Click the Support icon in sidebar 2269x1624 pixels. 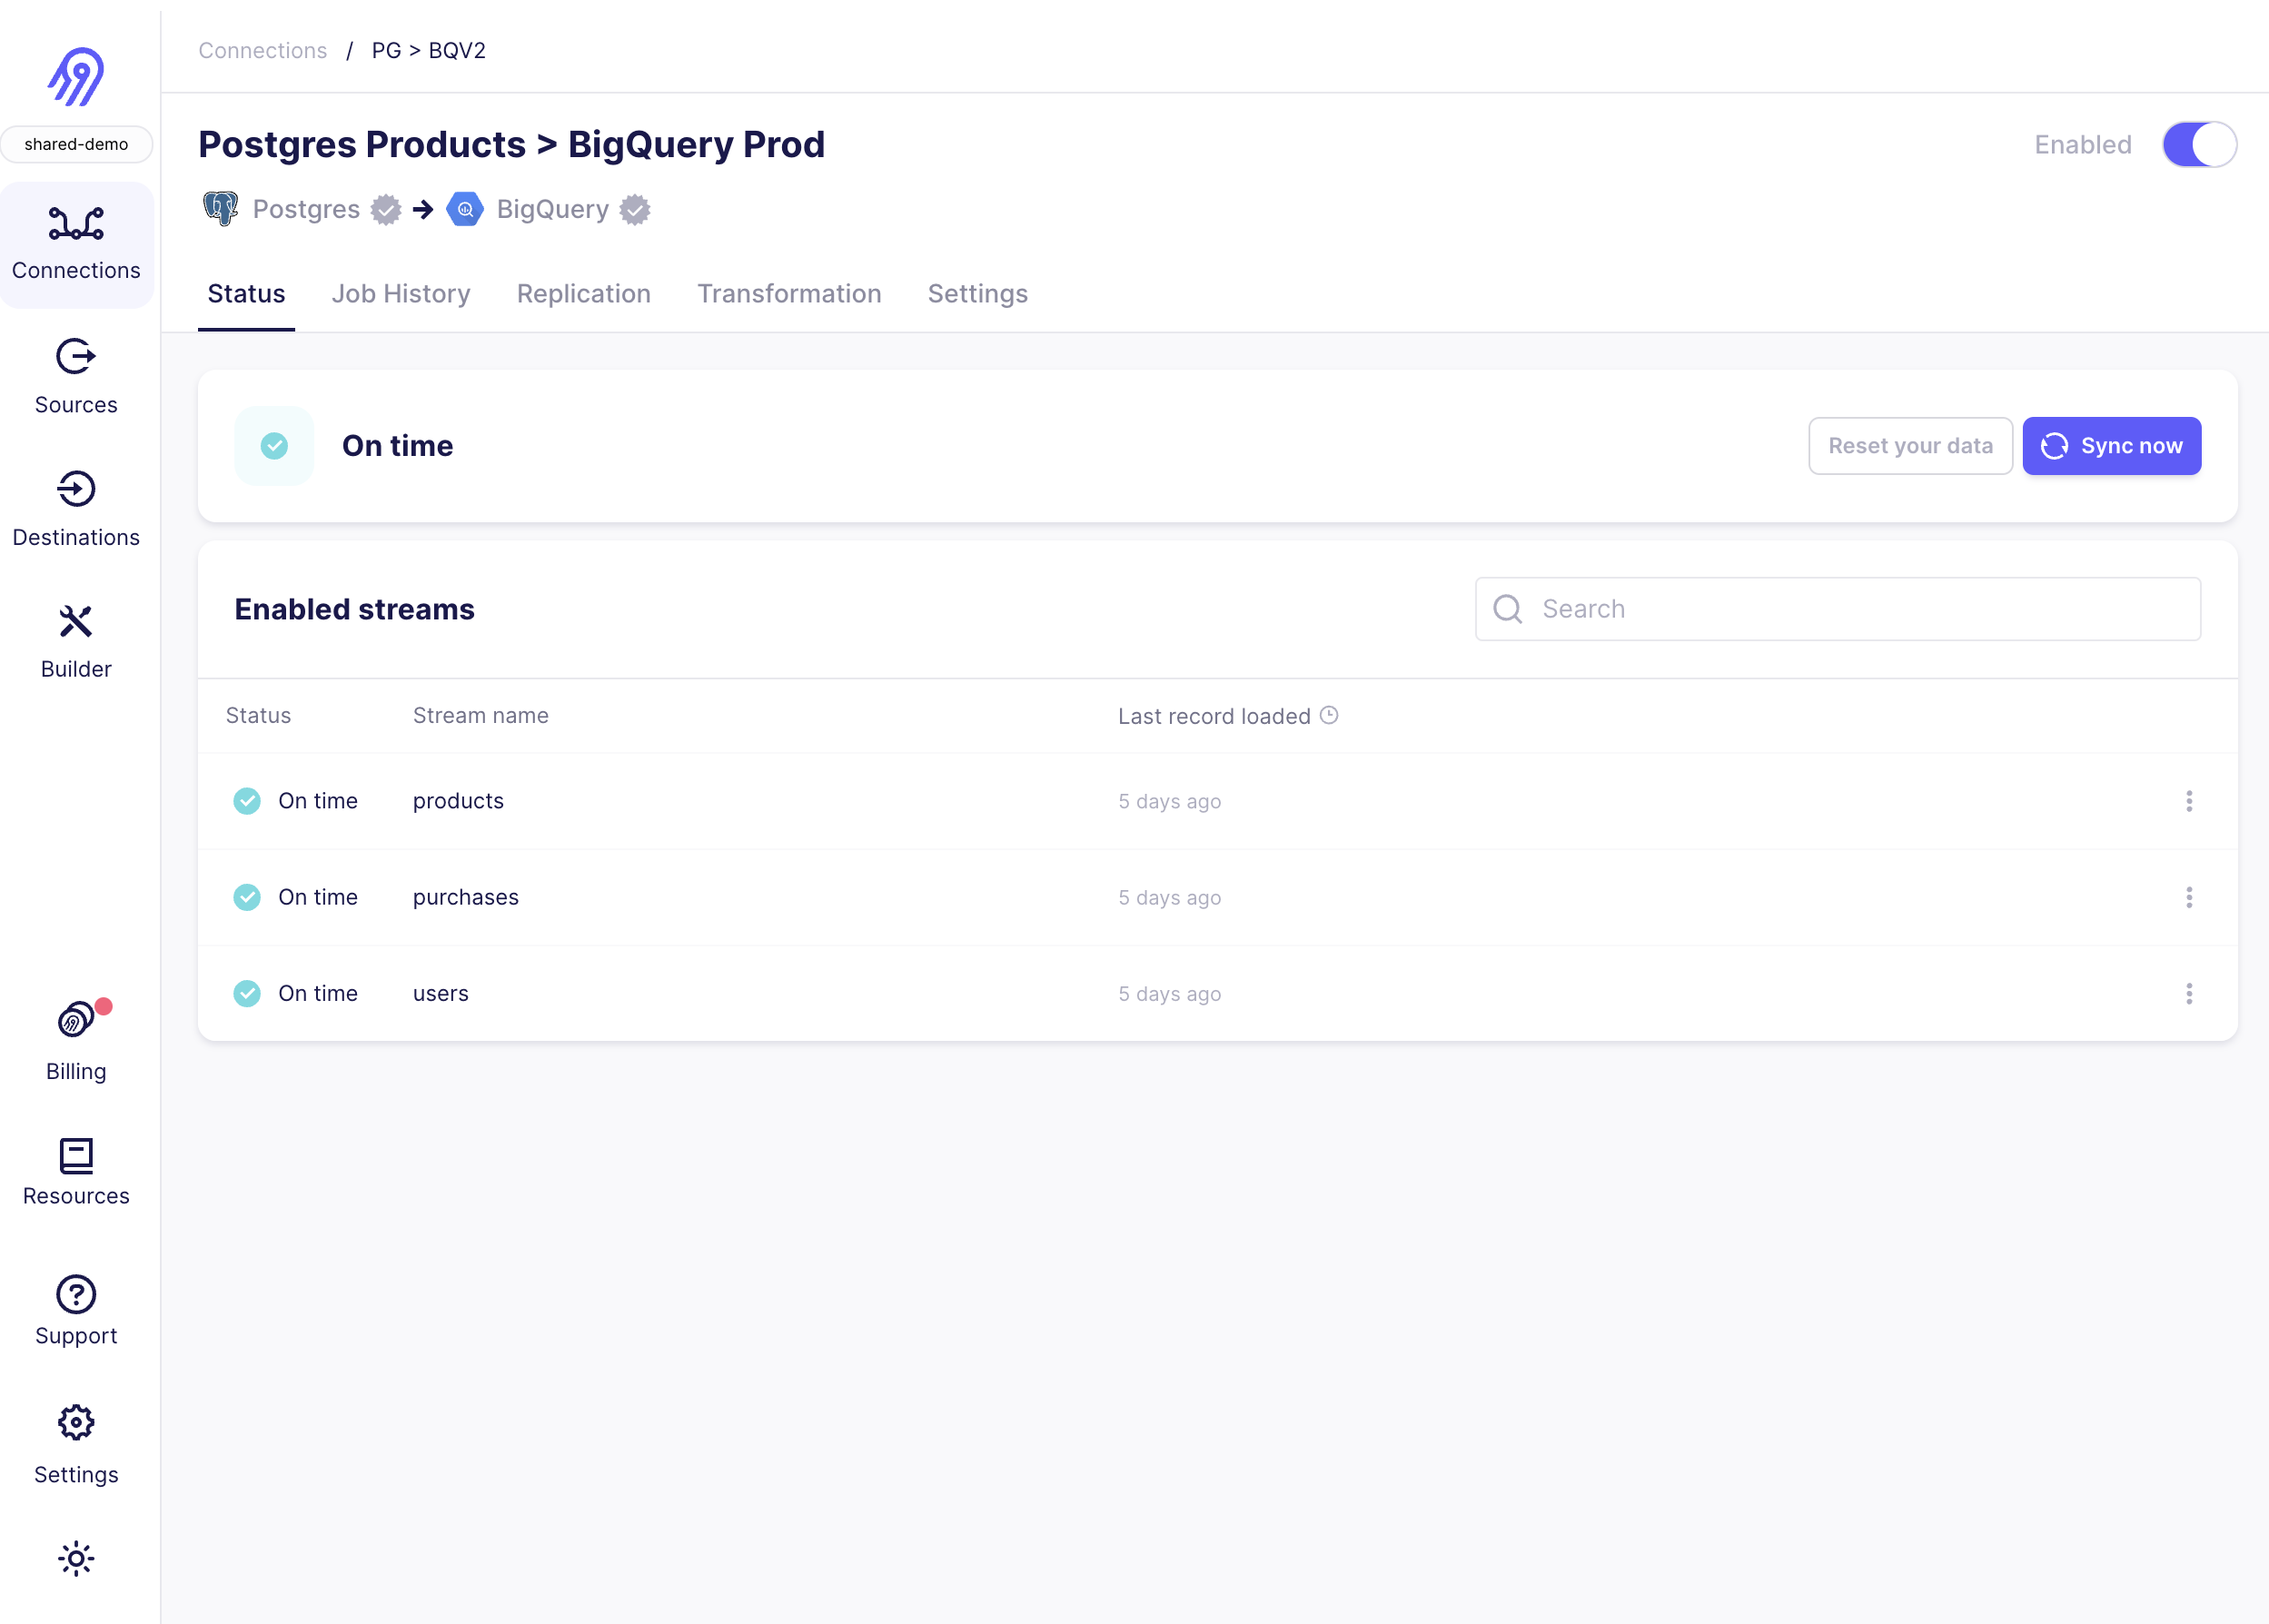75,1293
